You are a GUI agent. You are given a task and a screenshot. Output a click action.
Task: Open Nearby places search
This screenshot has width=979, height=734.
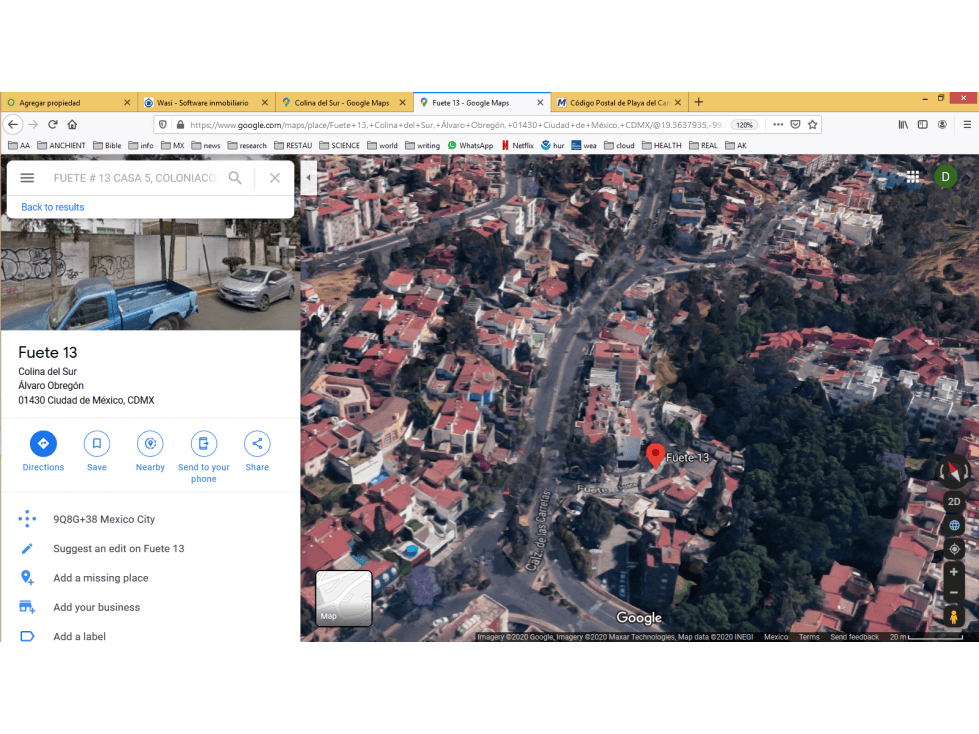(150, 443)
